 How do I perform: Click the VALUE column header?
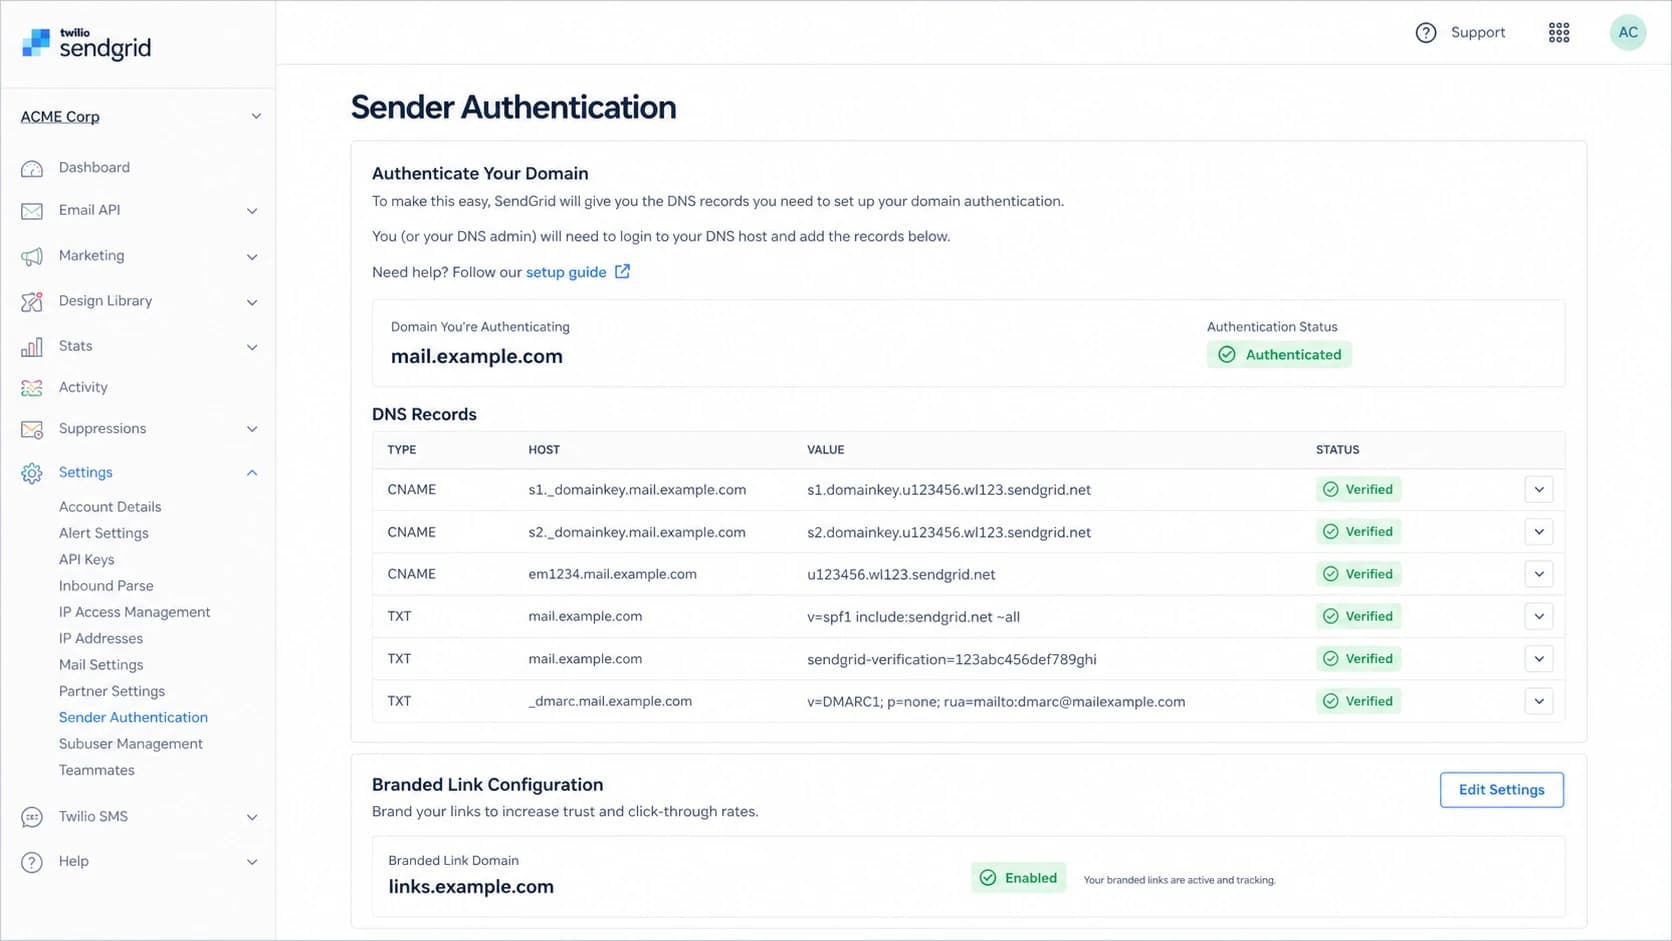(826, 450)
